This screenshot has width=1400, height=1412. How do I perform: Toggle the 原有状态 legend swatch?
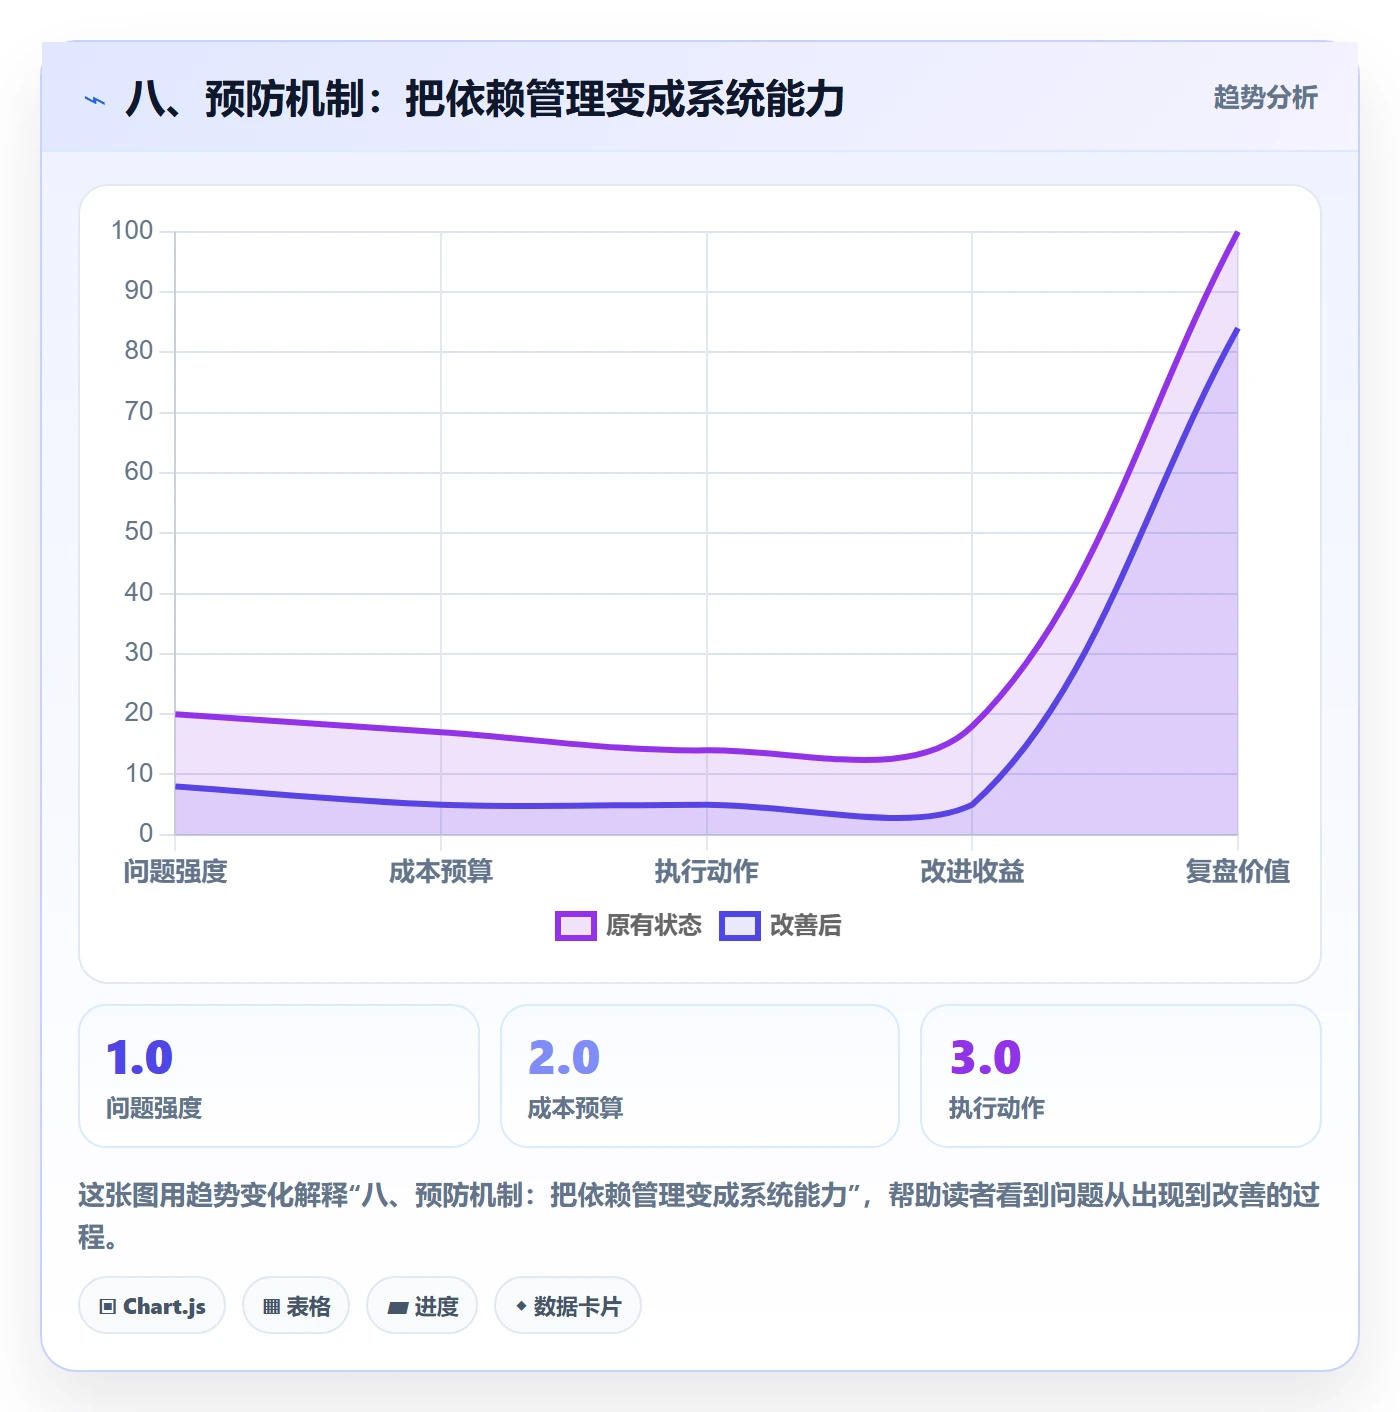(x=576, y=926)
